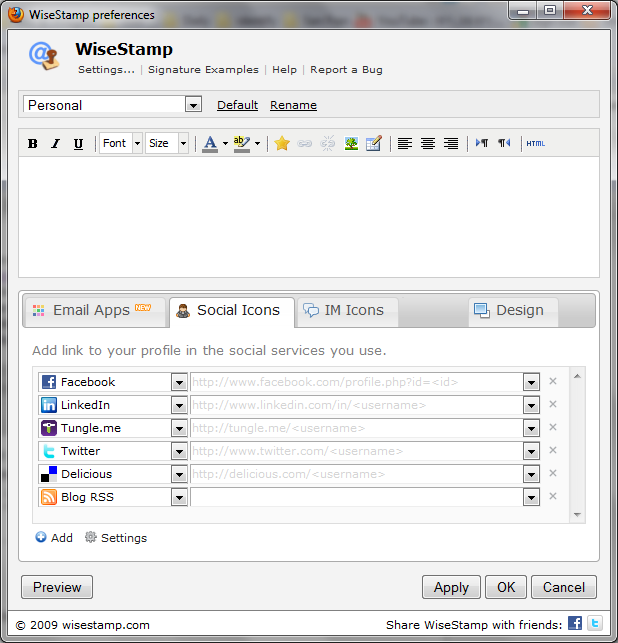The width and height of the screenshot is (618, 643).
Task: Open social icons Settings with gear
Action: click(116, 538)
